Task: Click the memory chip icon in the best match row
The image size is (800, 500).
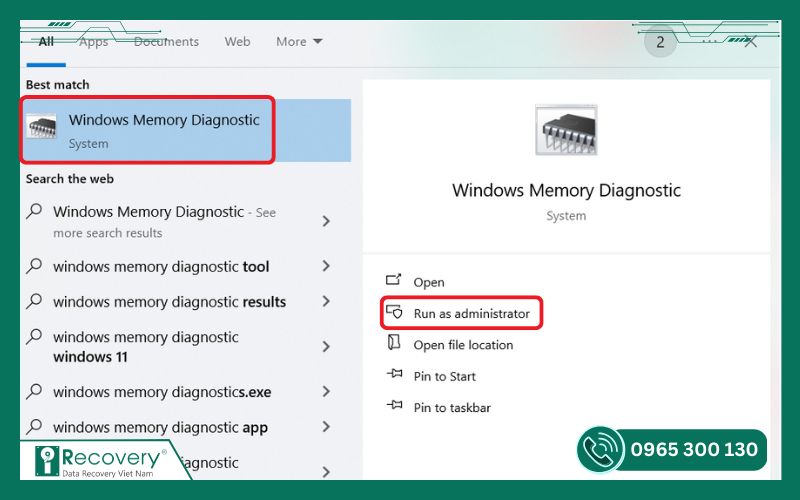Action: point(42,127)
